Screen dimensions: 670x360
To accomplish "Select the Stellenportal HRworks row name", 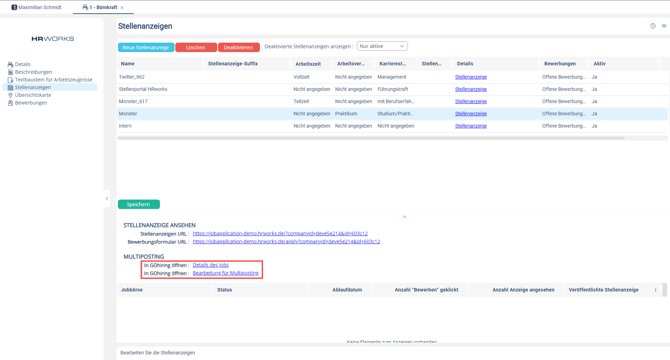I will (143, 89).
